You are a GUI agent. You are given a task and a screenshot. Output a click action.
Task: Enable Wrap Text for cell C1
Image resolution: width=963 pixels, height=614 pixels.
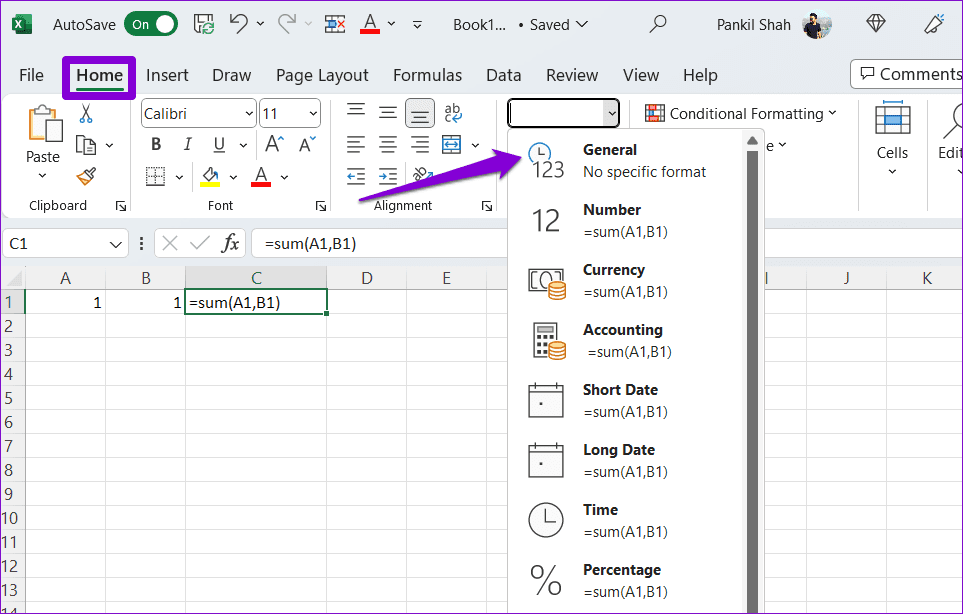click(453, 113)
